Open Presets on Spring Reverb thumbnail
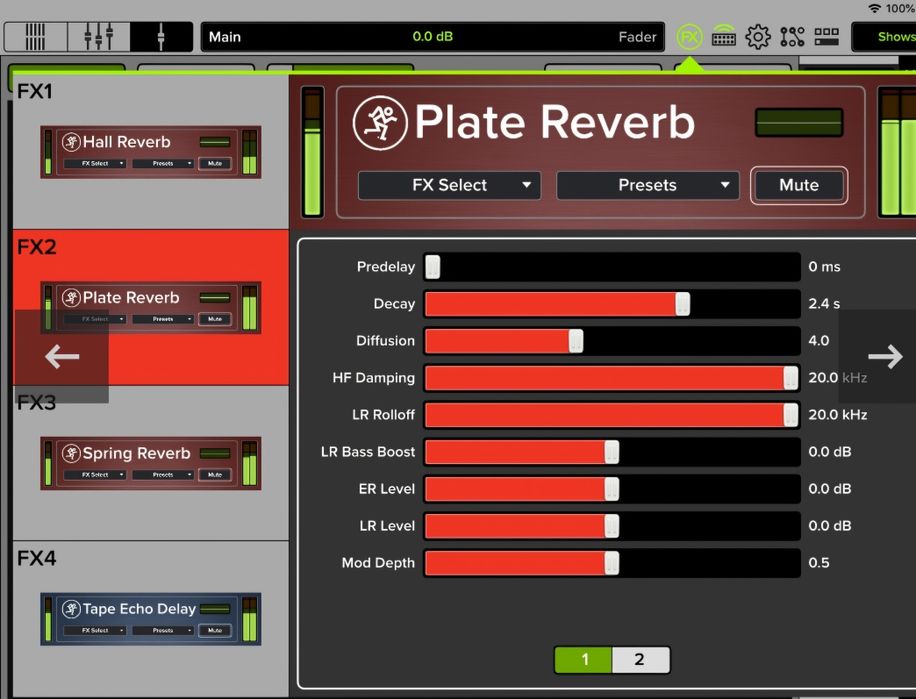 [163, 475]
